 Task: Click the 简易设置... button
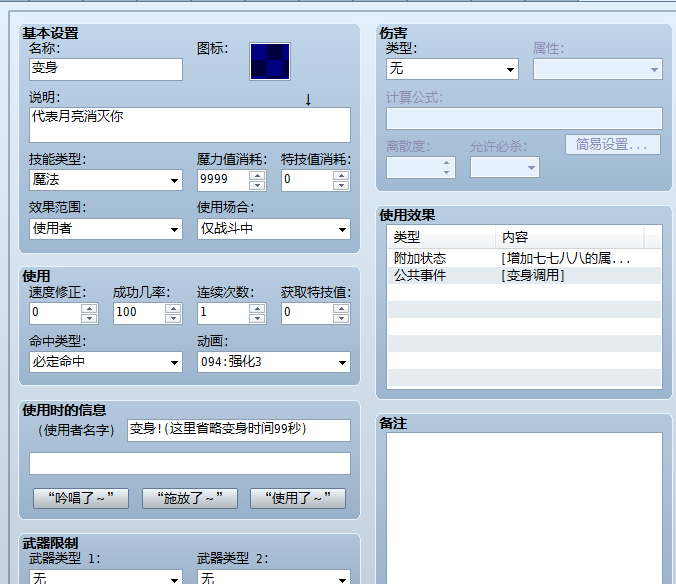click(613, 144)
